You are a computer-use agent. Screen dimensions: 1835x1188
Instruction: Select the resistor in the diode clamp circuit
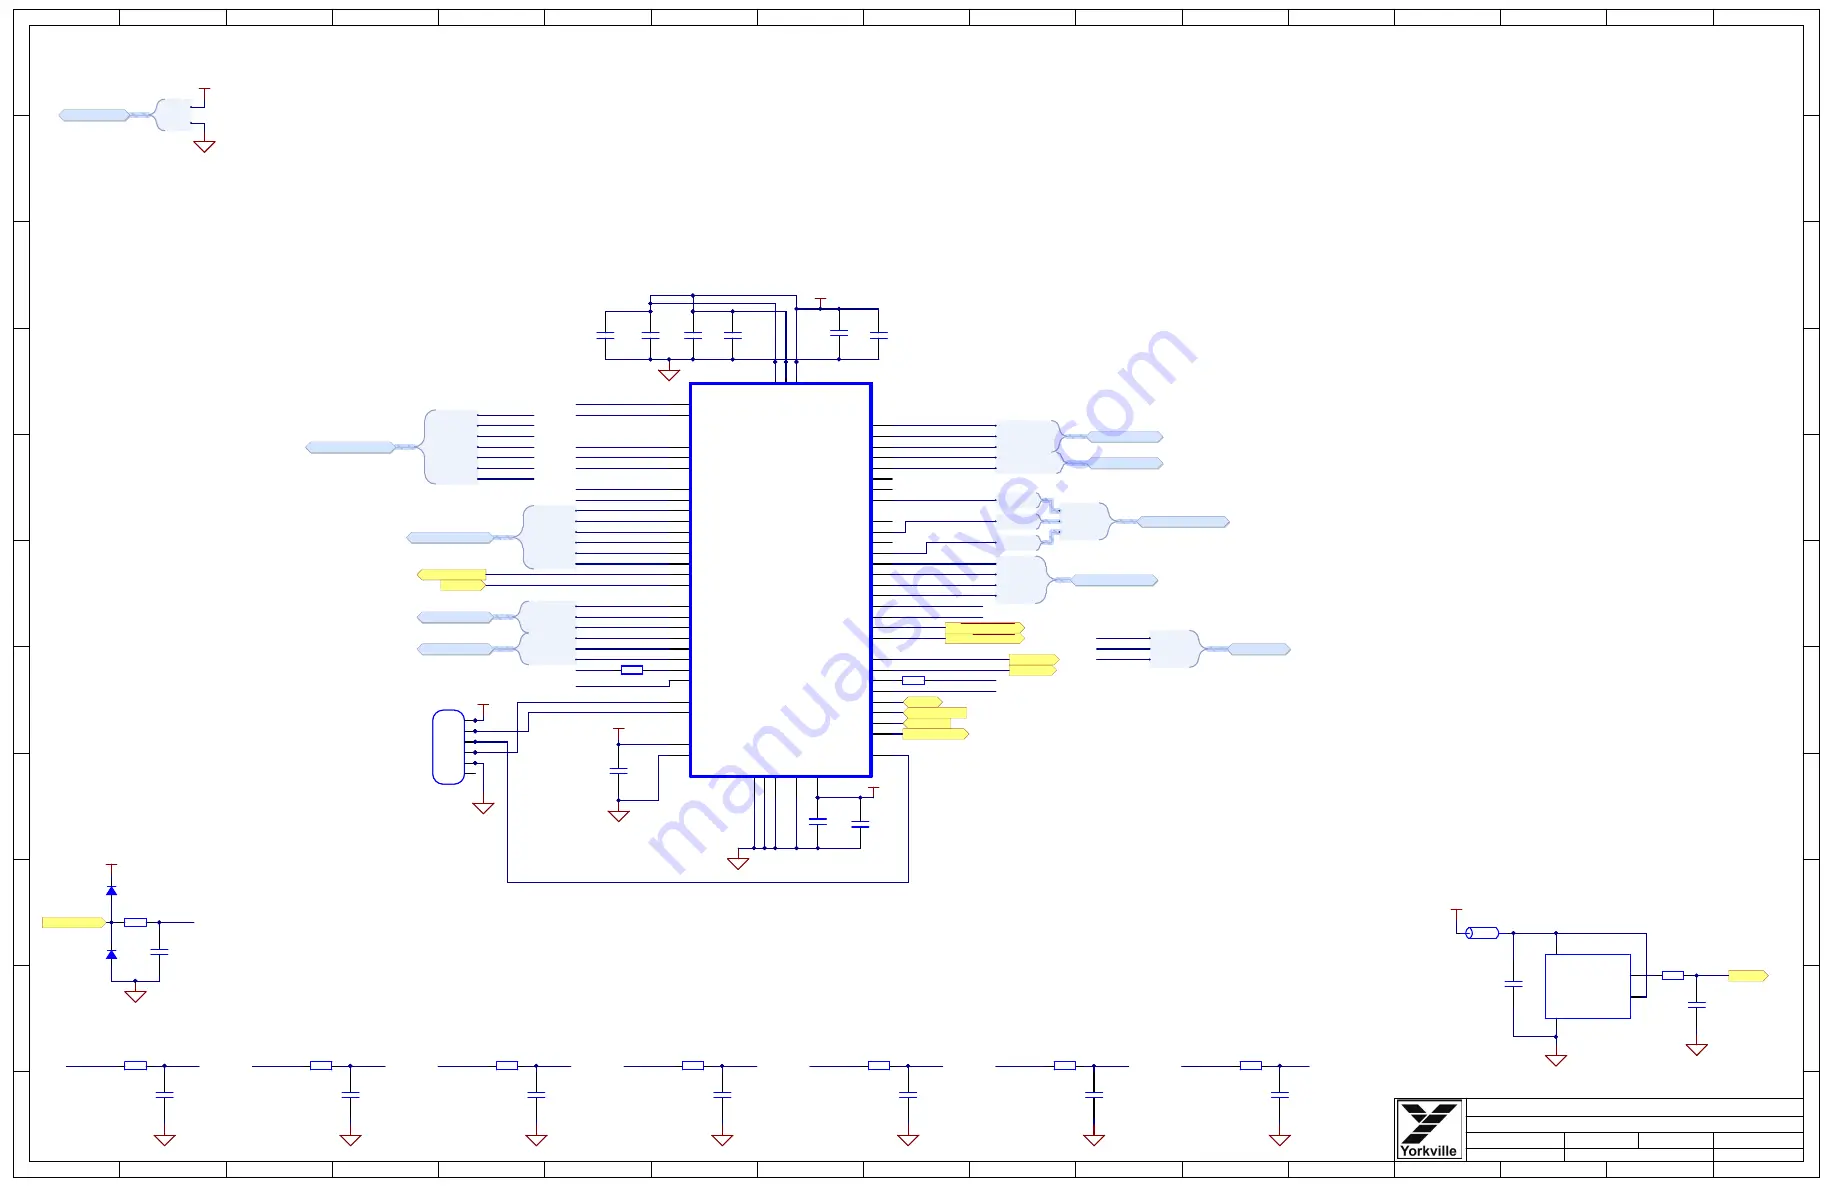(135, 922)
